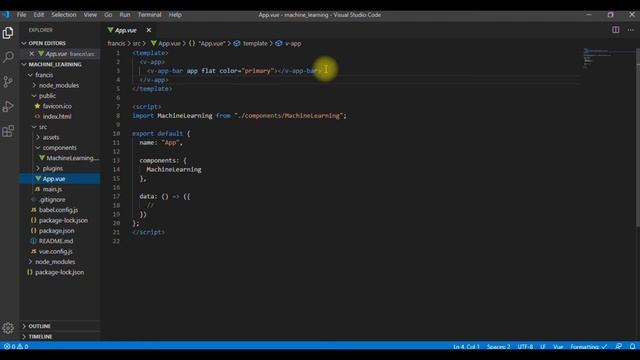Click LF end-of-line status item
640x360 pixels.
click(543, 347)
